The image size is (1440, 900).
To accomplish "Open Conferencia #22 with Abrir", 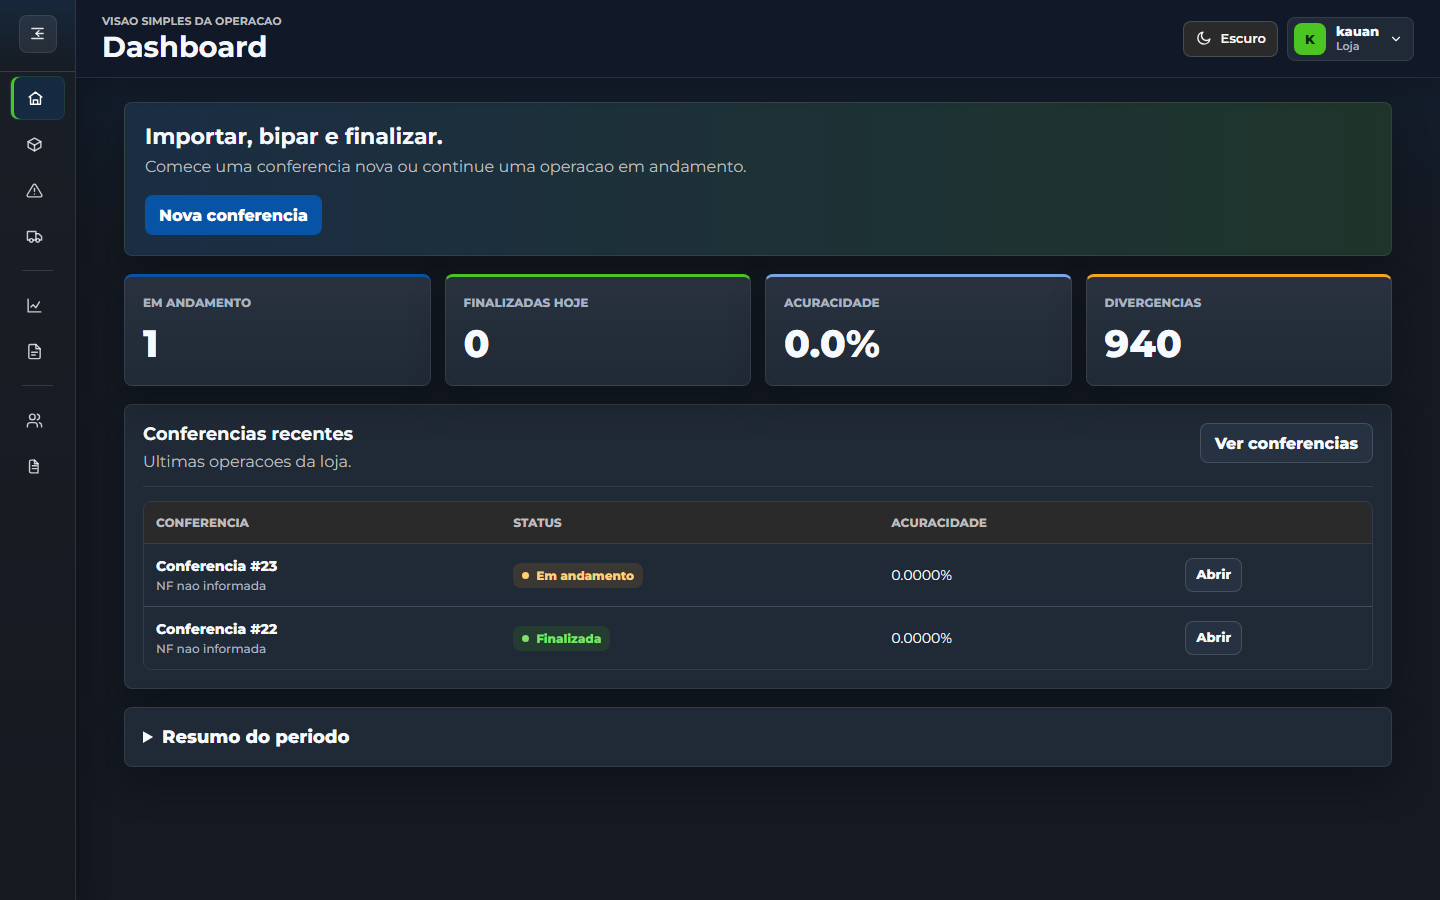I will [1213, 638].
